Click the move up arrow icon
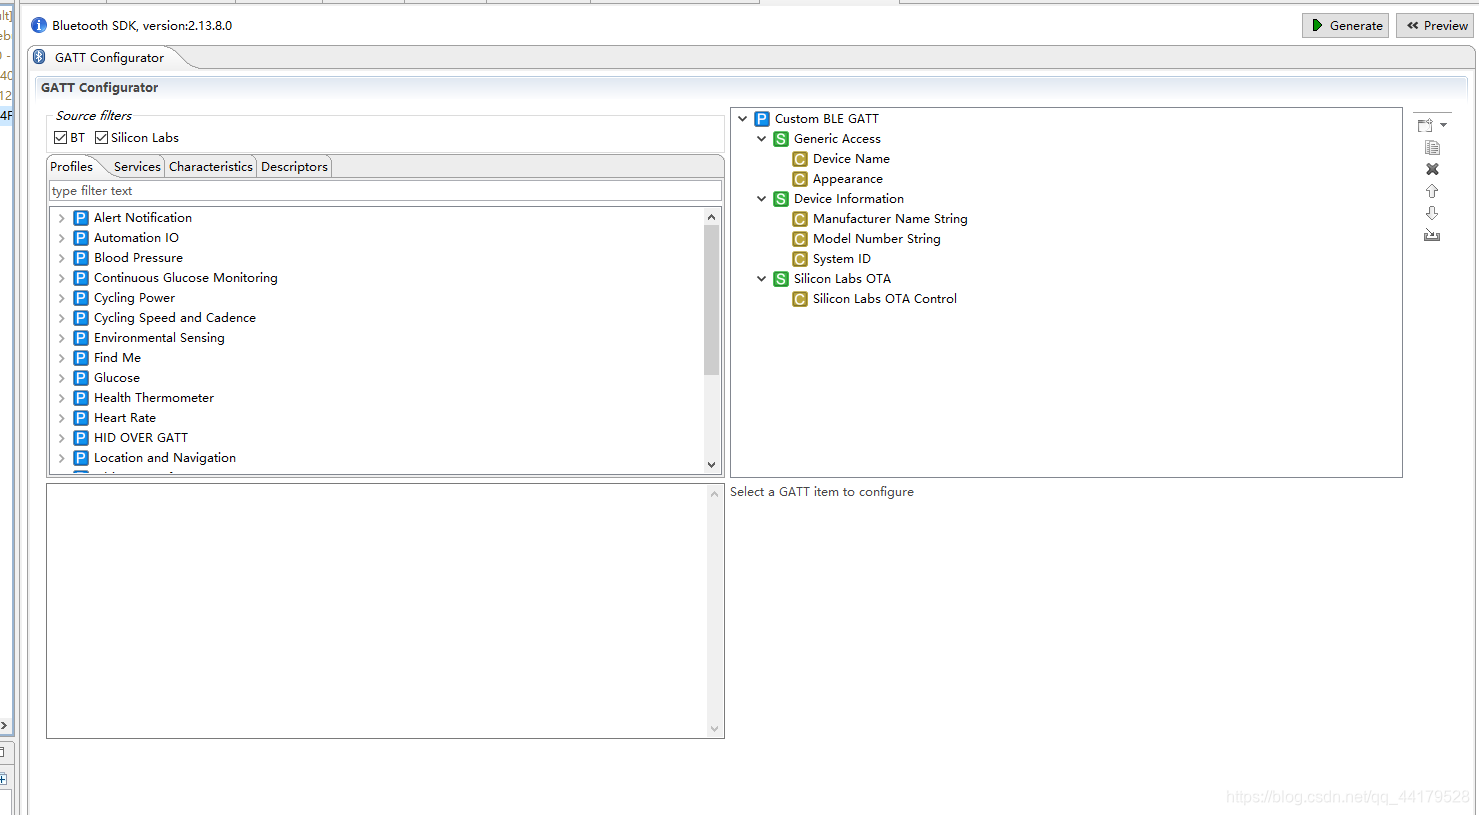The width and height of the screenshot is (1479, 815). (x=1432, y=191)
